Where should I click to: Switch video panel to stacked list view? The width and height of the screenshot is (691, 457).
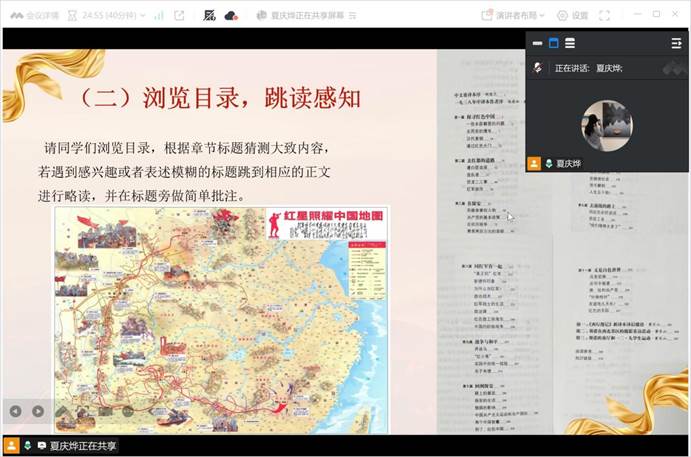569,43
